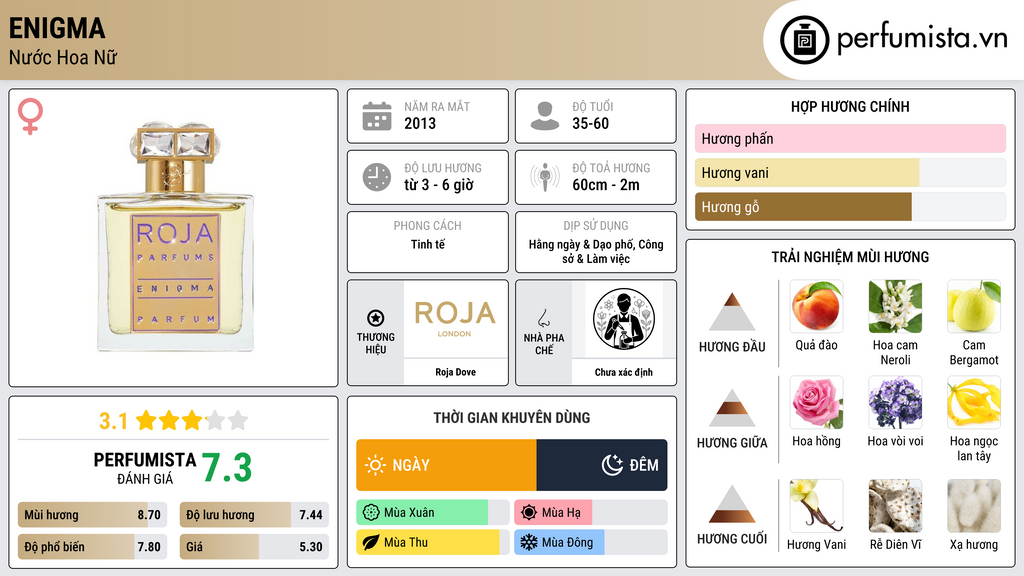Click the Hợp hương chính heading
Screen dimensions: 1024x576
(850, 106)
